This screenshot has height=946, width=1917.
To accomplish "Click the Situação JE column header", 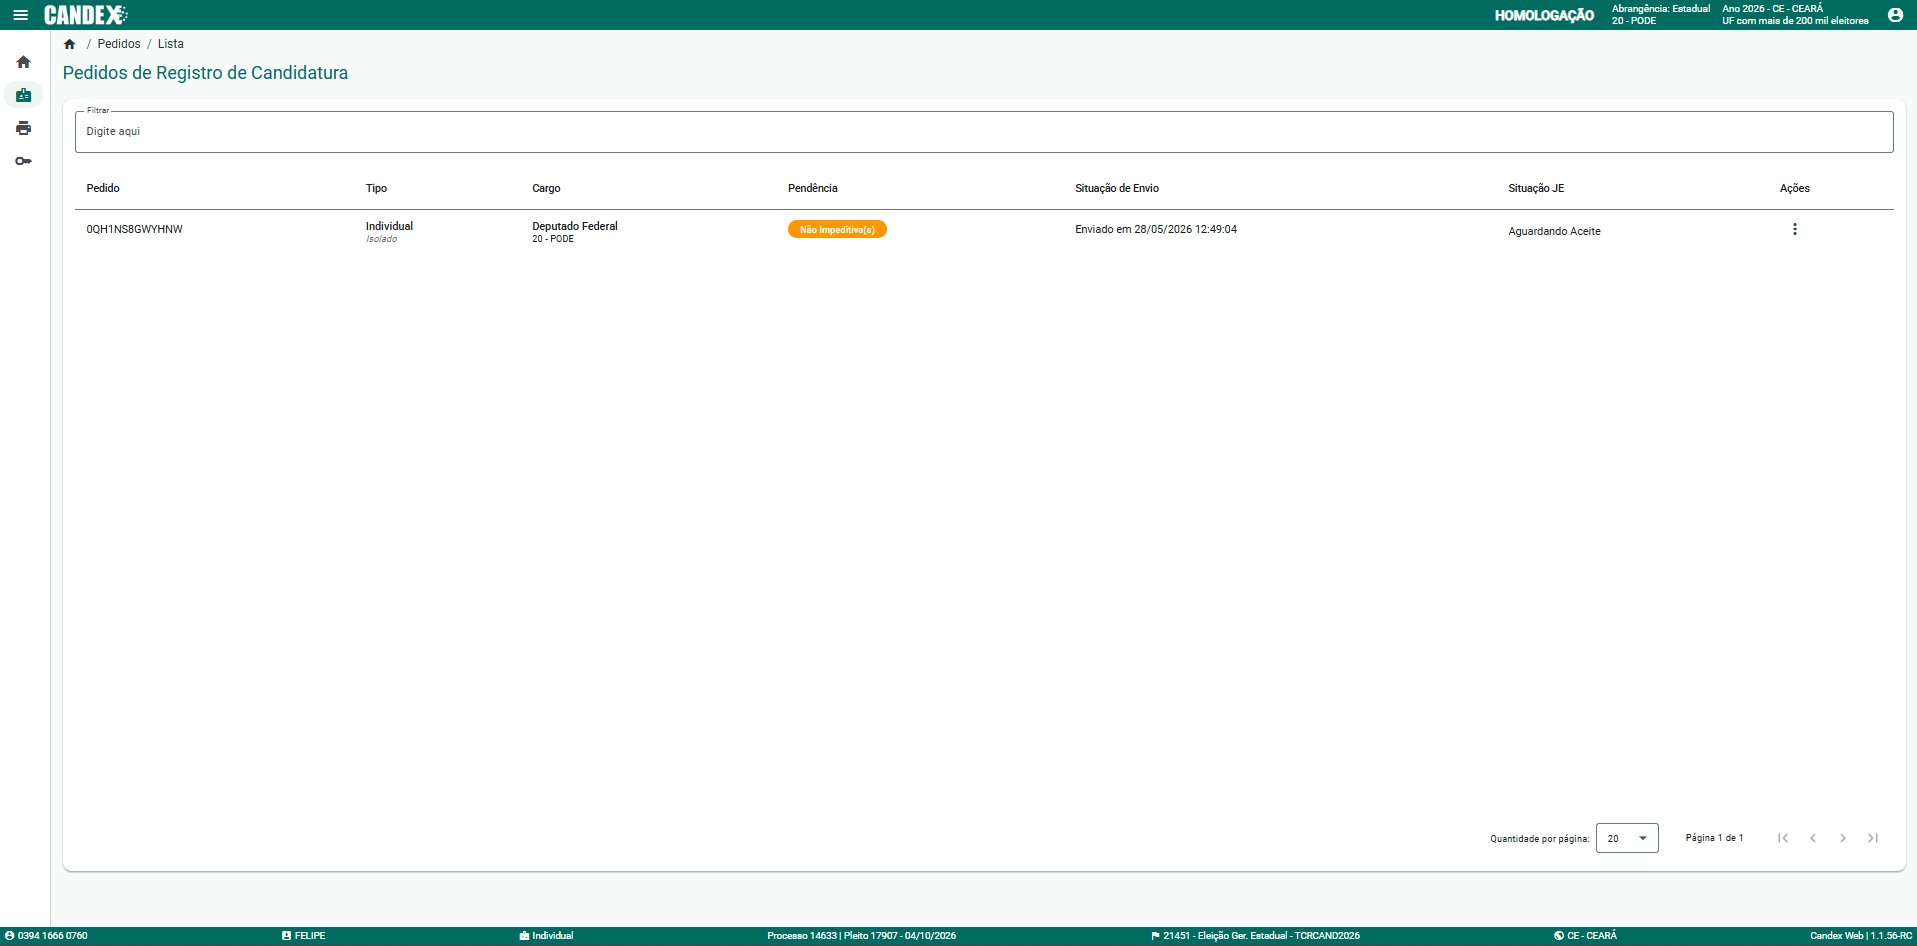I will (x=1536, y=188).
